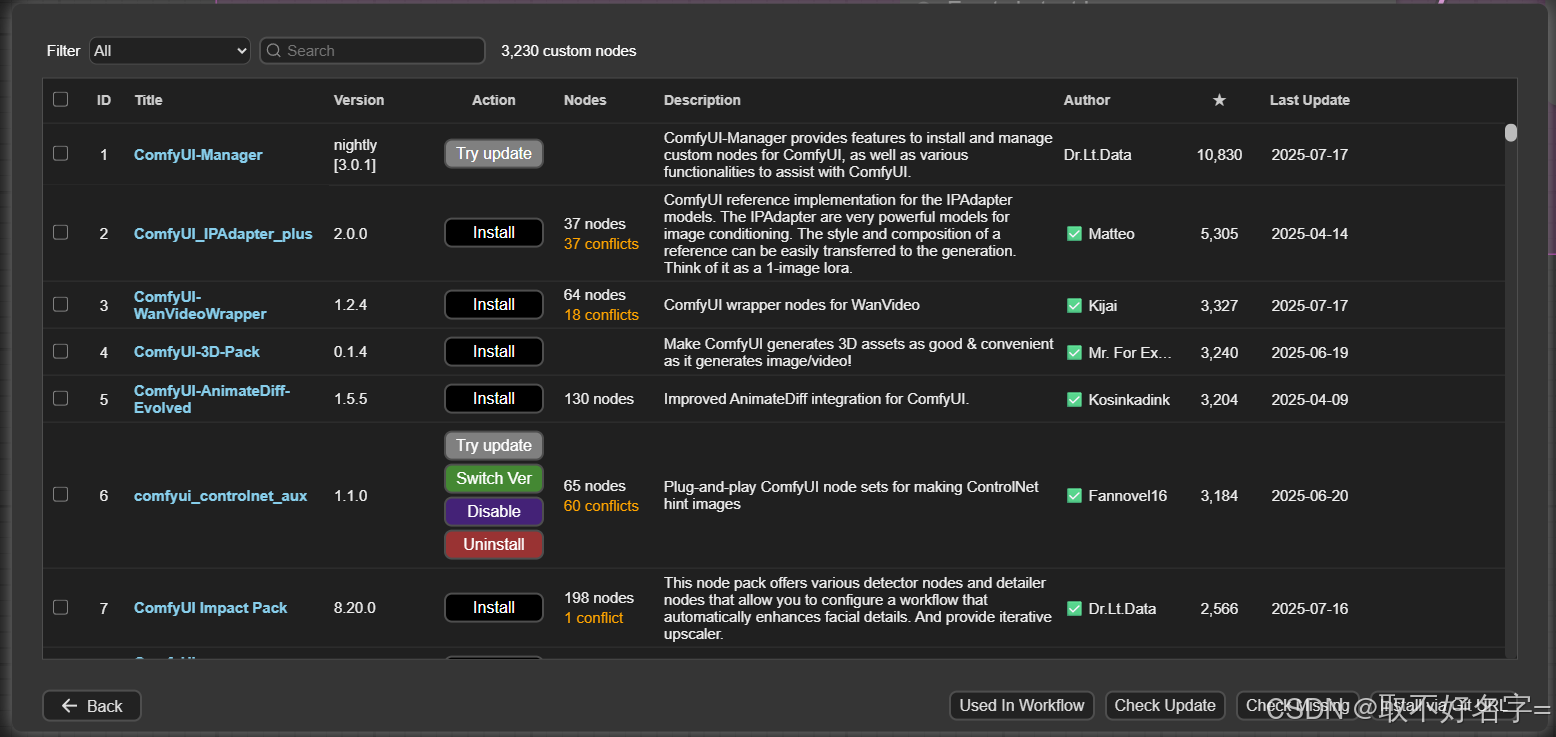The width and height of the screenshot is (1556, 737).
Task: Click the purple Disable button
Action: [x=494, y=511]
